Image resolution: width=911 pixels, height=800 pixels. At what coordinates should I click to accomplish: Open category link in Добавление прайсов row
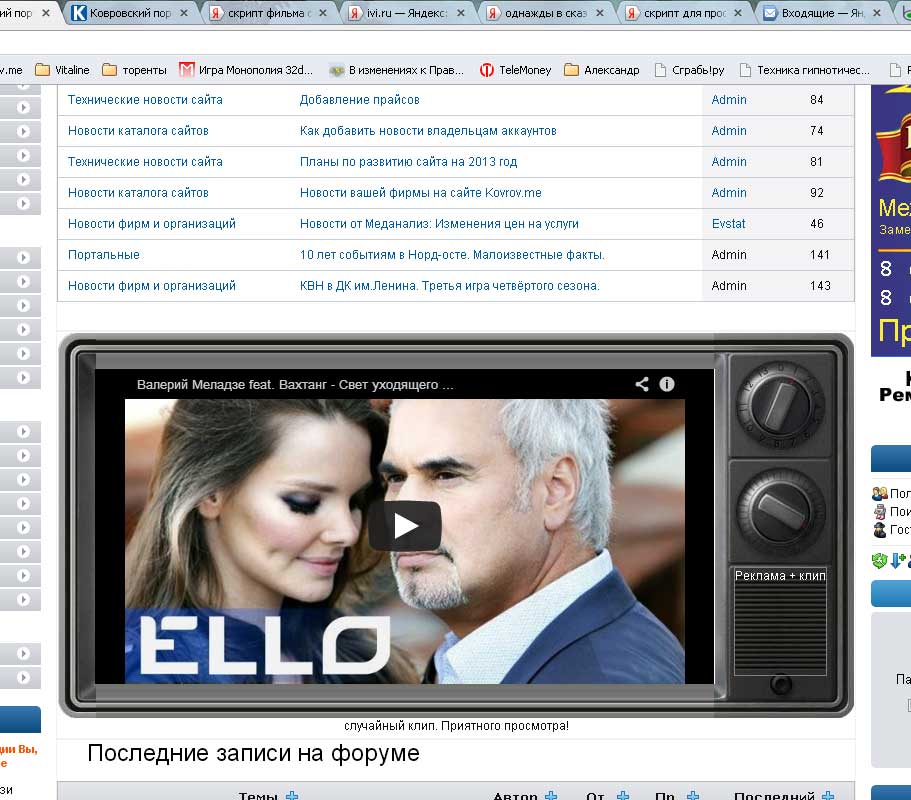click(x=145, y=100)
